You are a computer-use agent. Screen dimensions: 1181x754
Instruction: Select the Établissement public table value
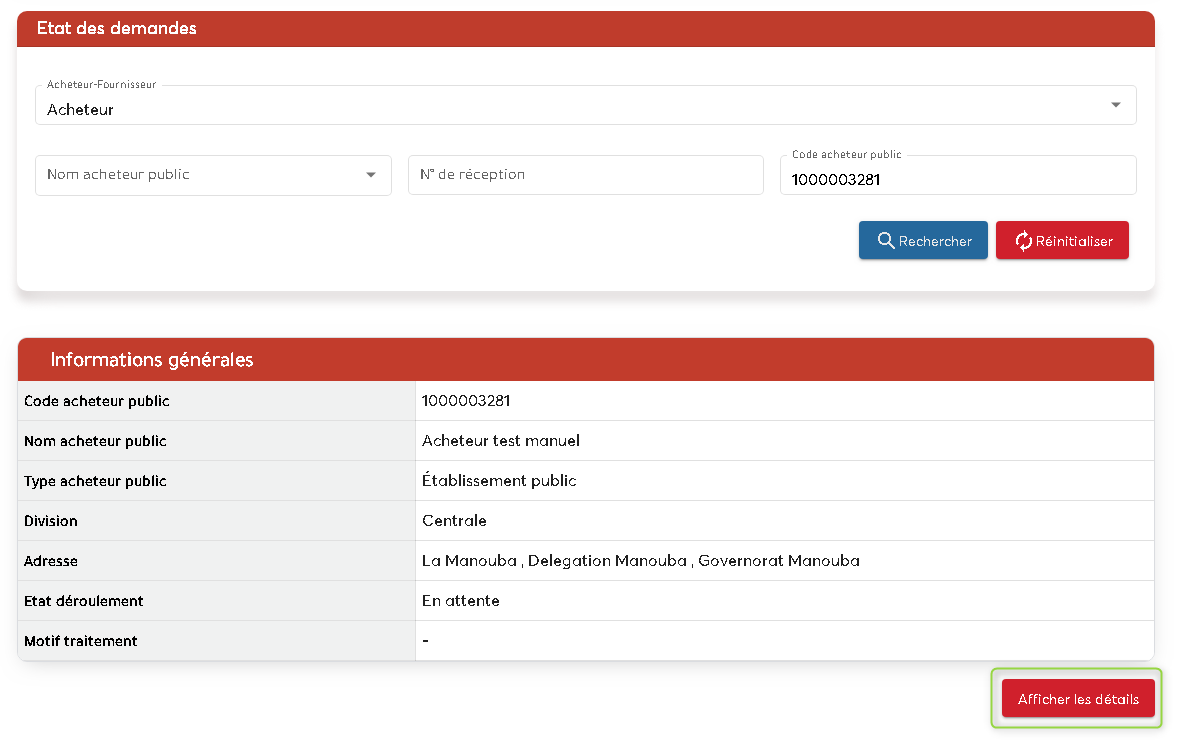(499, 481)
